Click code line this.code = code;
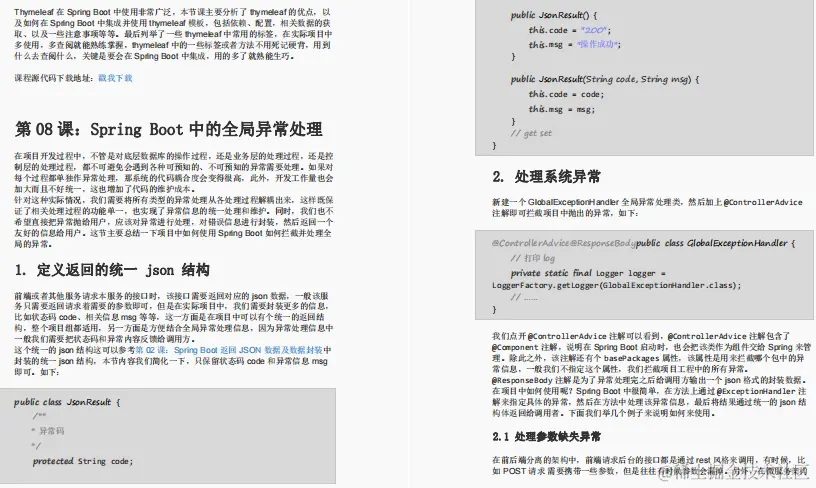 coord(566,94)
